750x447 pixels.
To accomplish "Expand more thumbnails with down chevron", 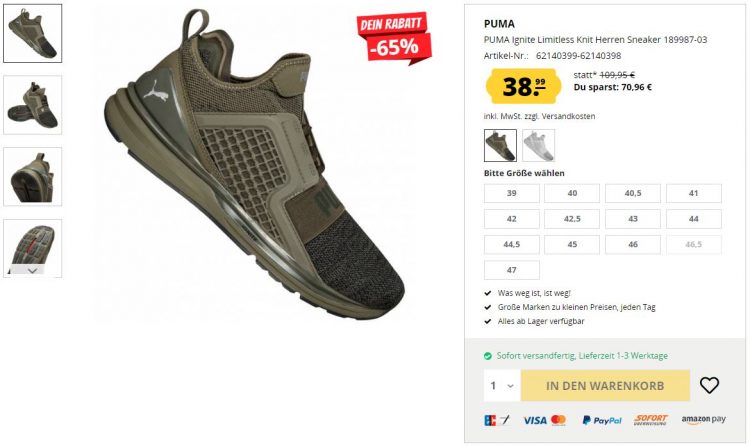I will coord(32,271).
